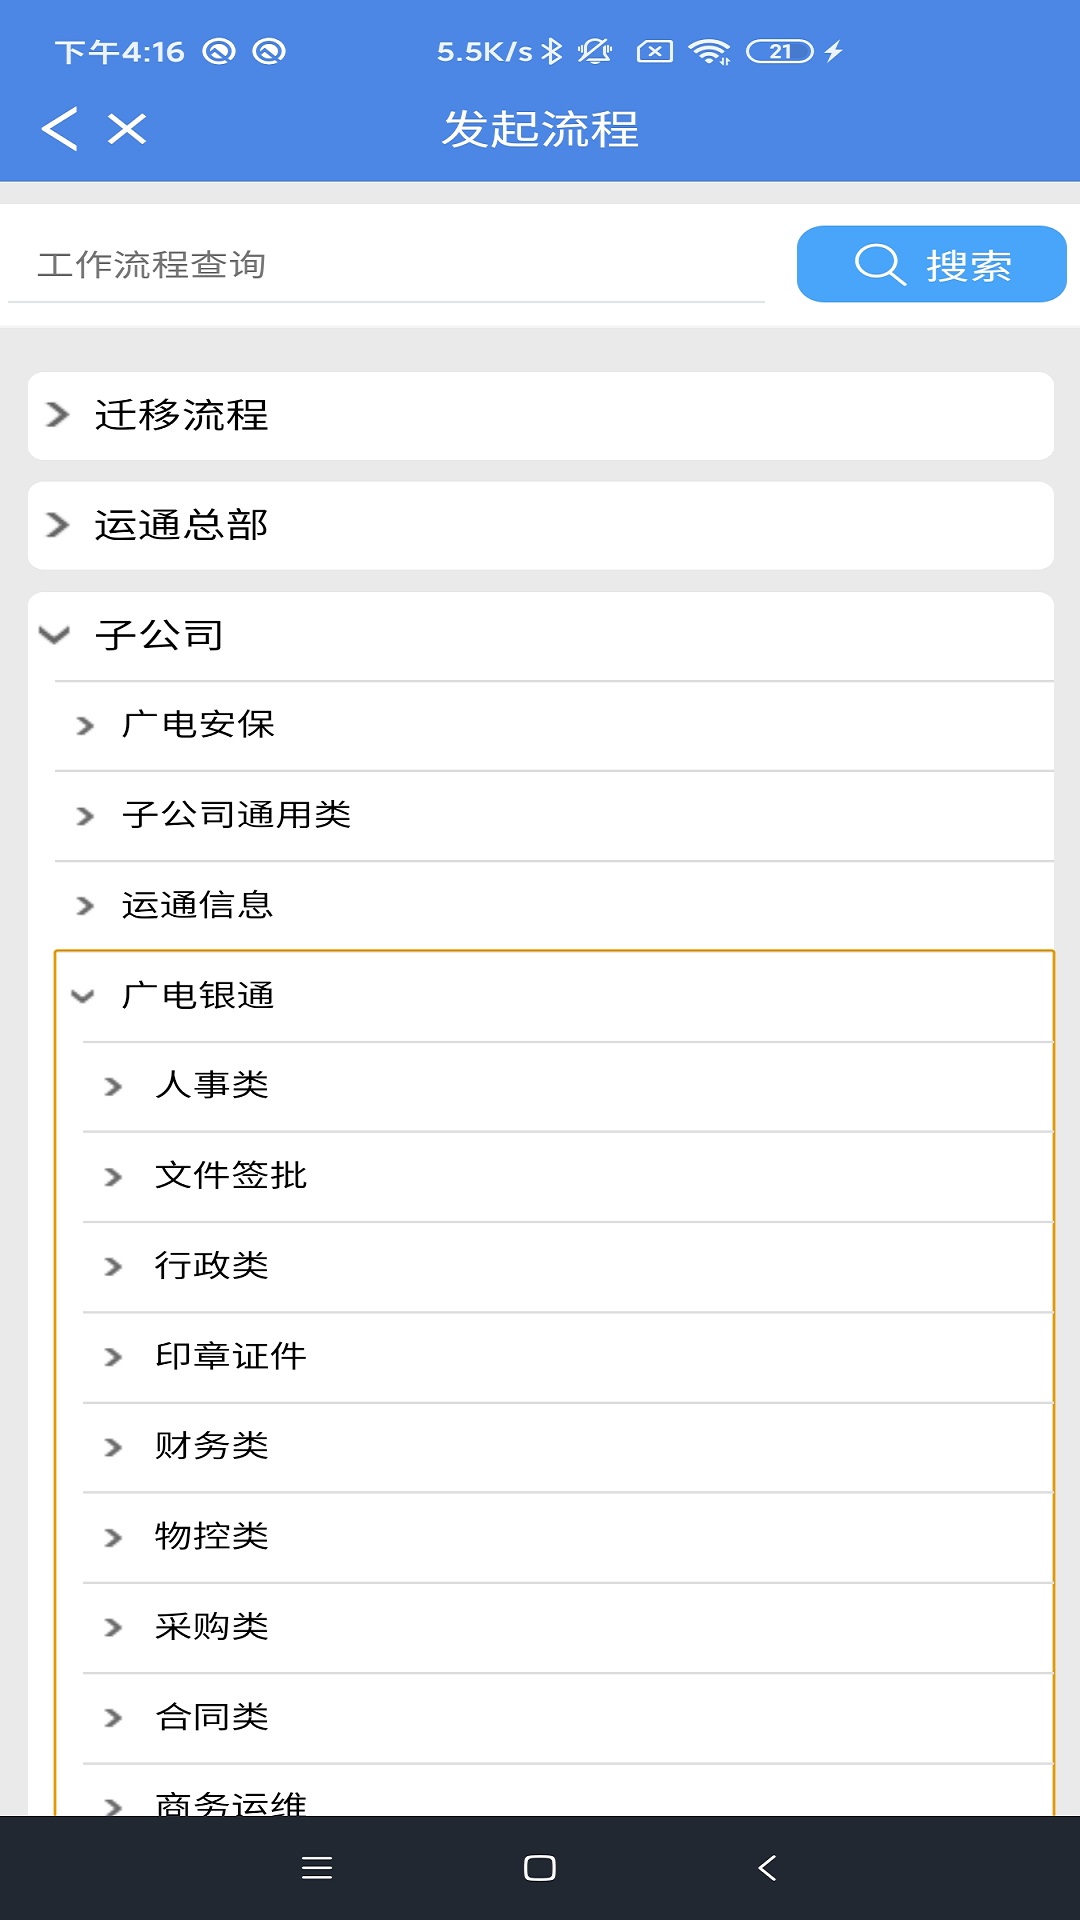Click the 搜索 search button
The height and width of the screenshot is (1920, 1080).
point(931,264)
